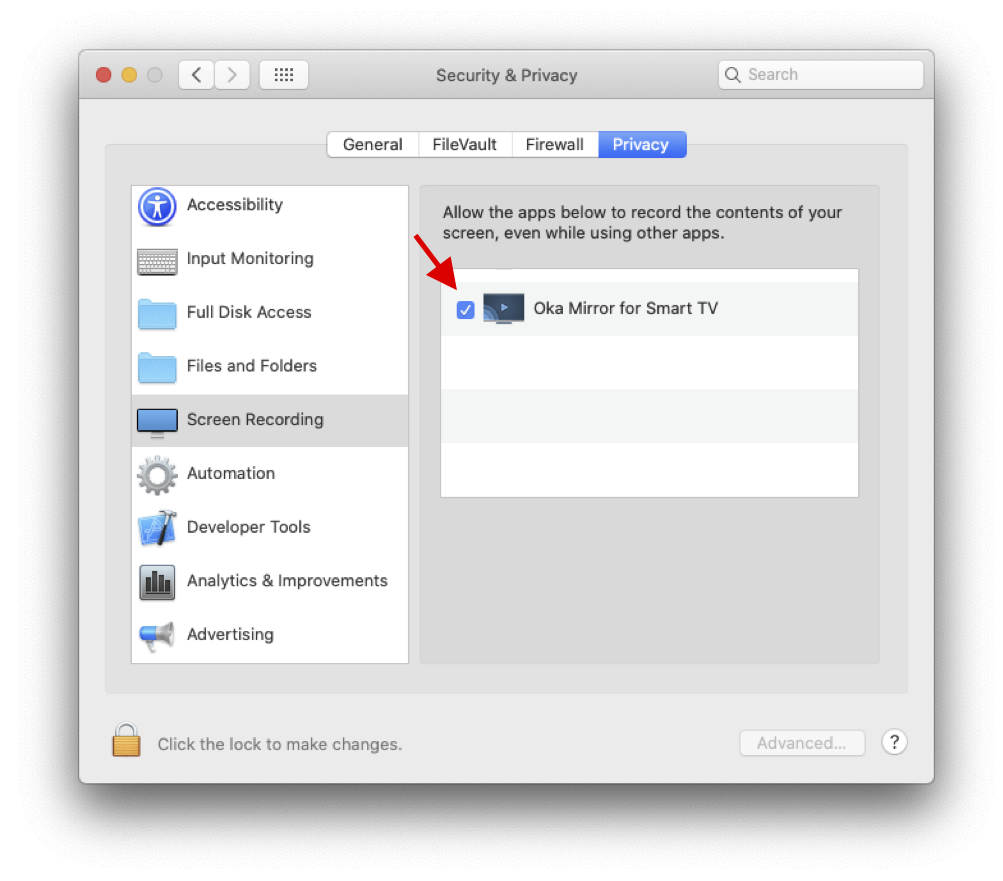Click the padlock to unlock changes
This screenshot has width=1003, height=881.
point(126,740)
